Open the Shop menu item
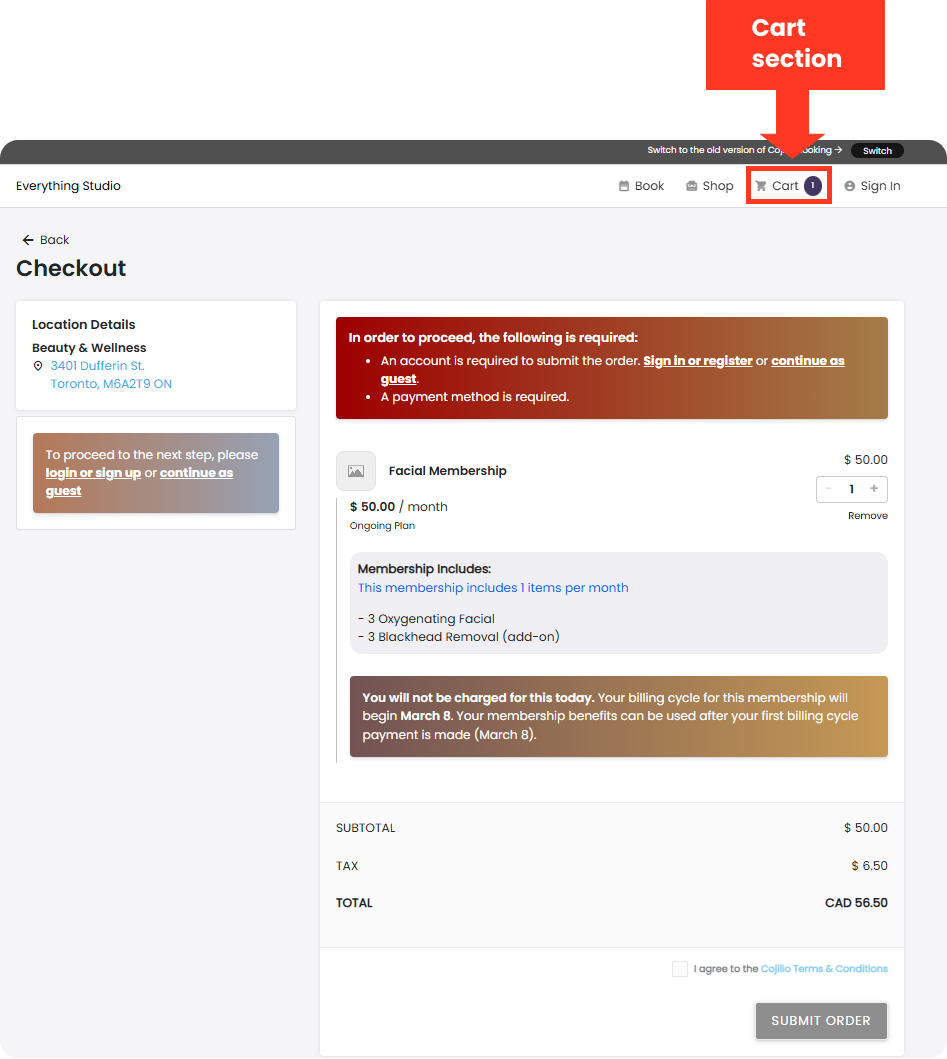947x1059 pixels. tap(717, 186)
